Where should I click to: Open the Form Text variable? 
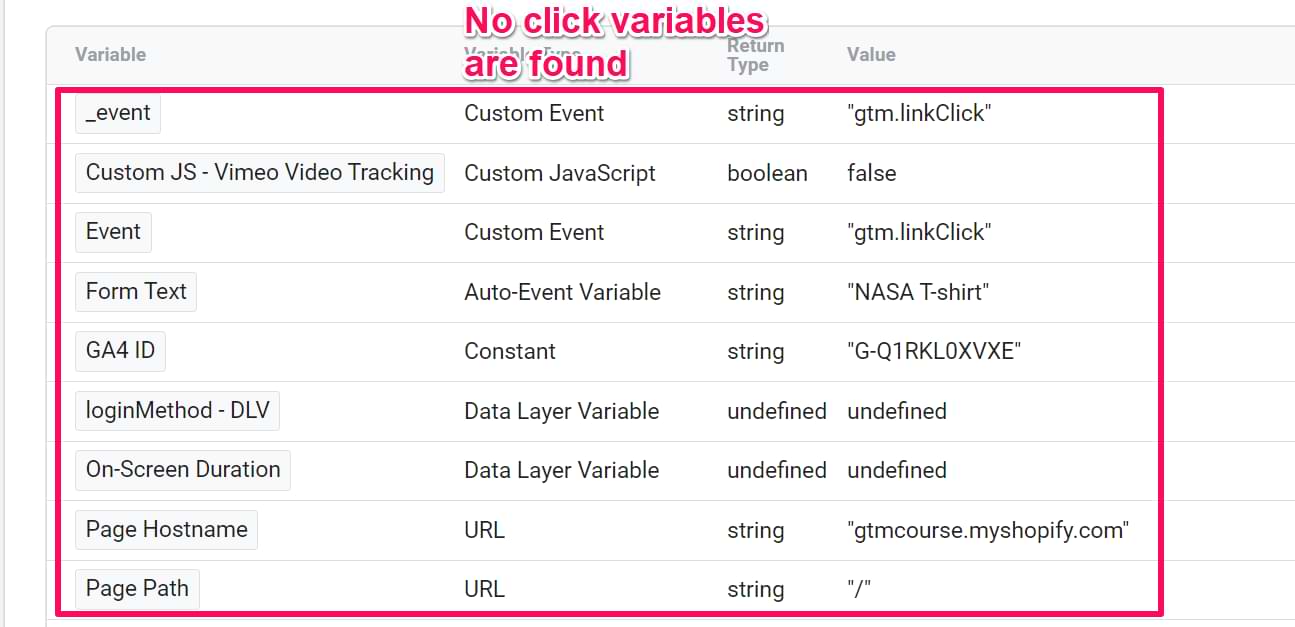tap(136, 292)
